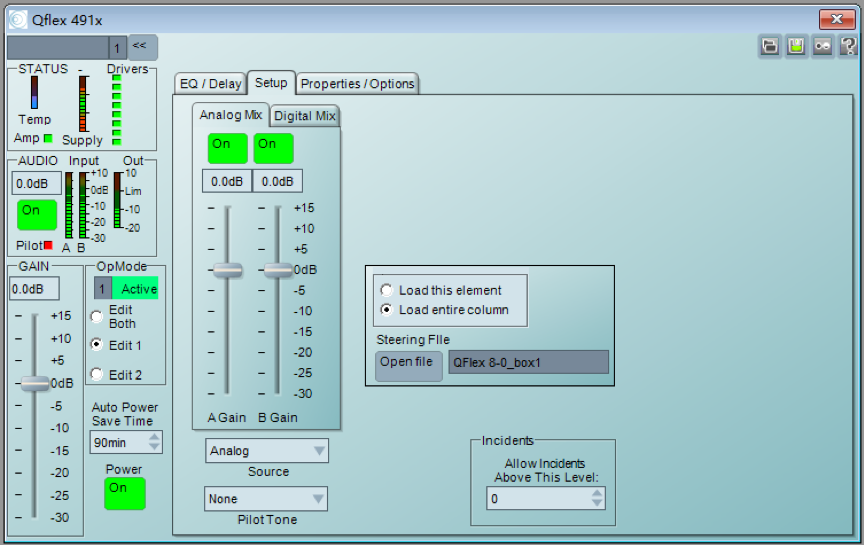Screen dimensions: 864x545
Task: Click the Temp status meter
Action: 35,92
